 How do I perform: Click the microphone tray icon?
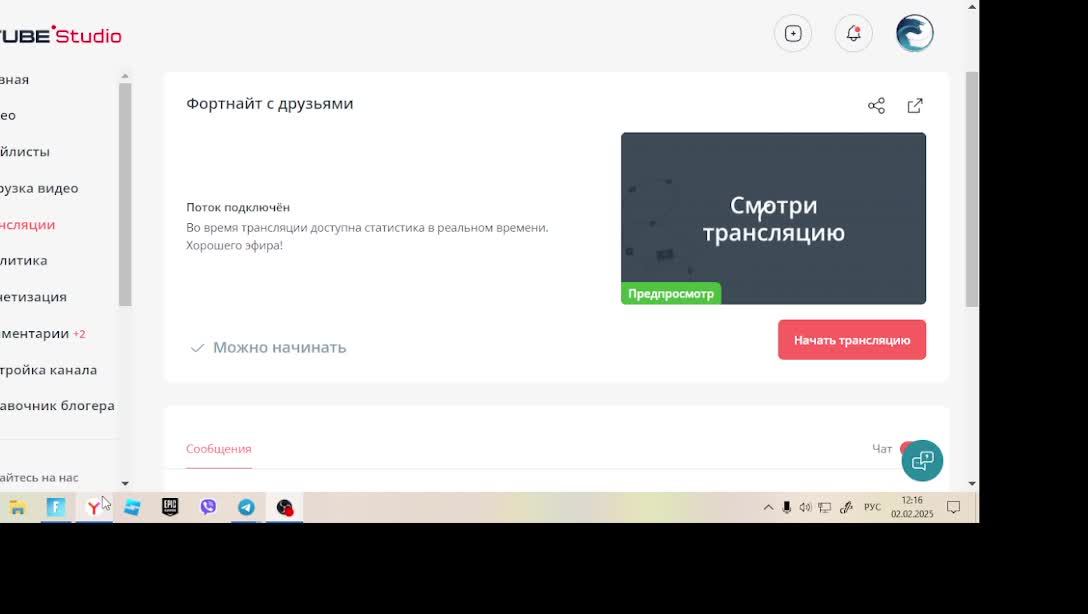[x=786, y=508]
